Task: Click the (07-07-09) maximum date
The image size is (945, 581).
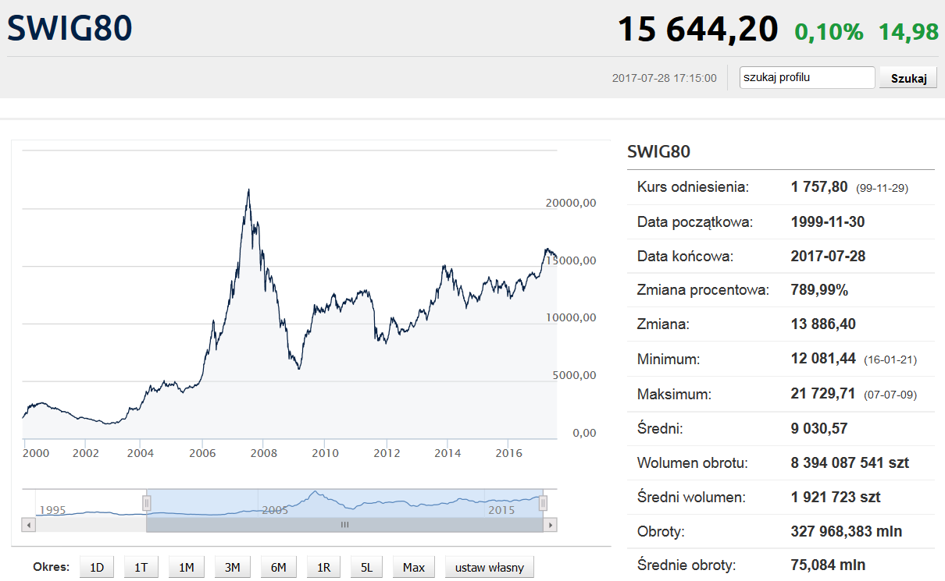Action: (x=890, y=395)
